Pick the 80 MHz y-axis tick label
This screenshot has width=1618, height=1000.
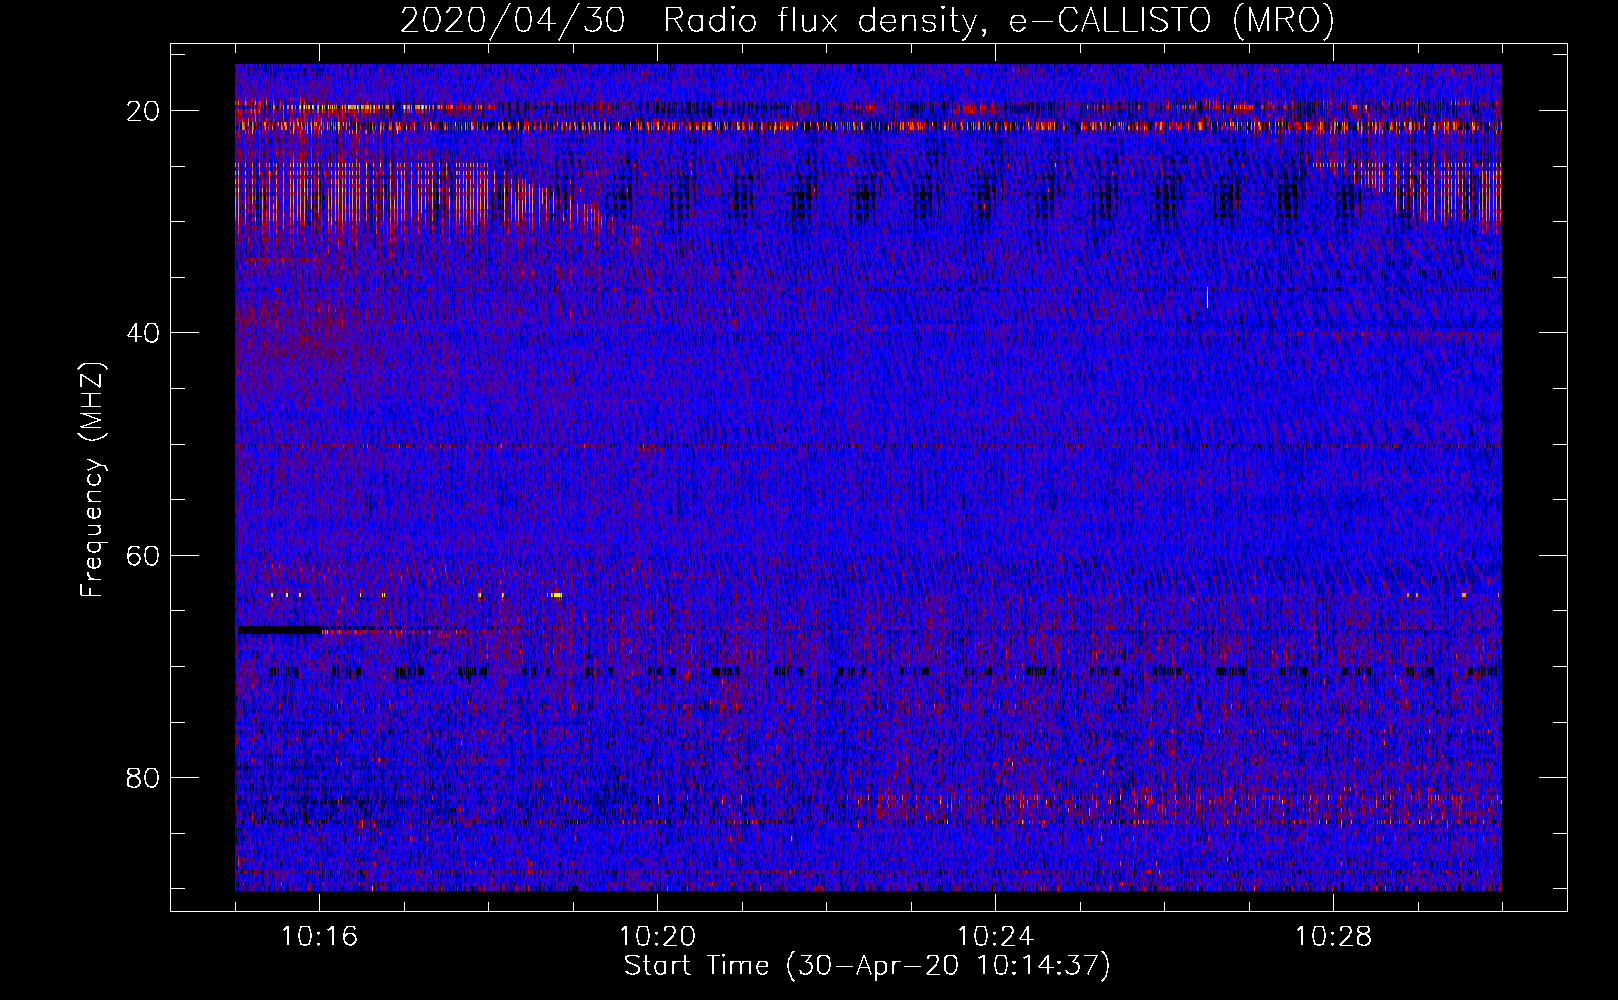click(143, 778)
